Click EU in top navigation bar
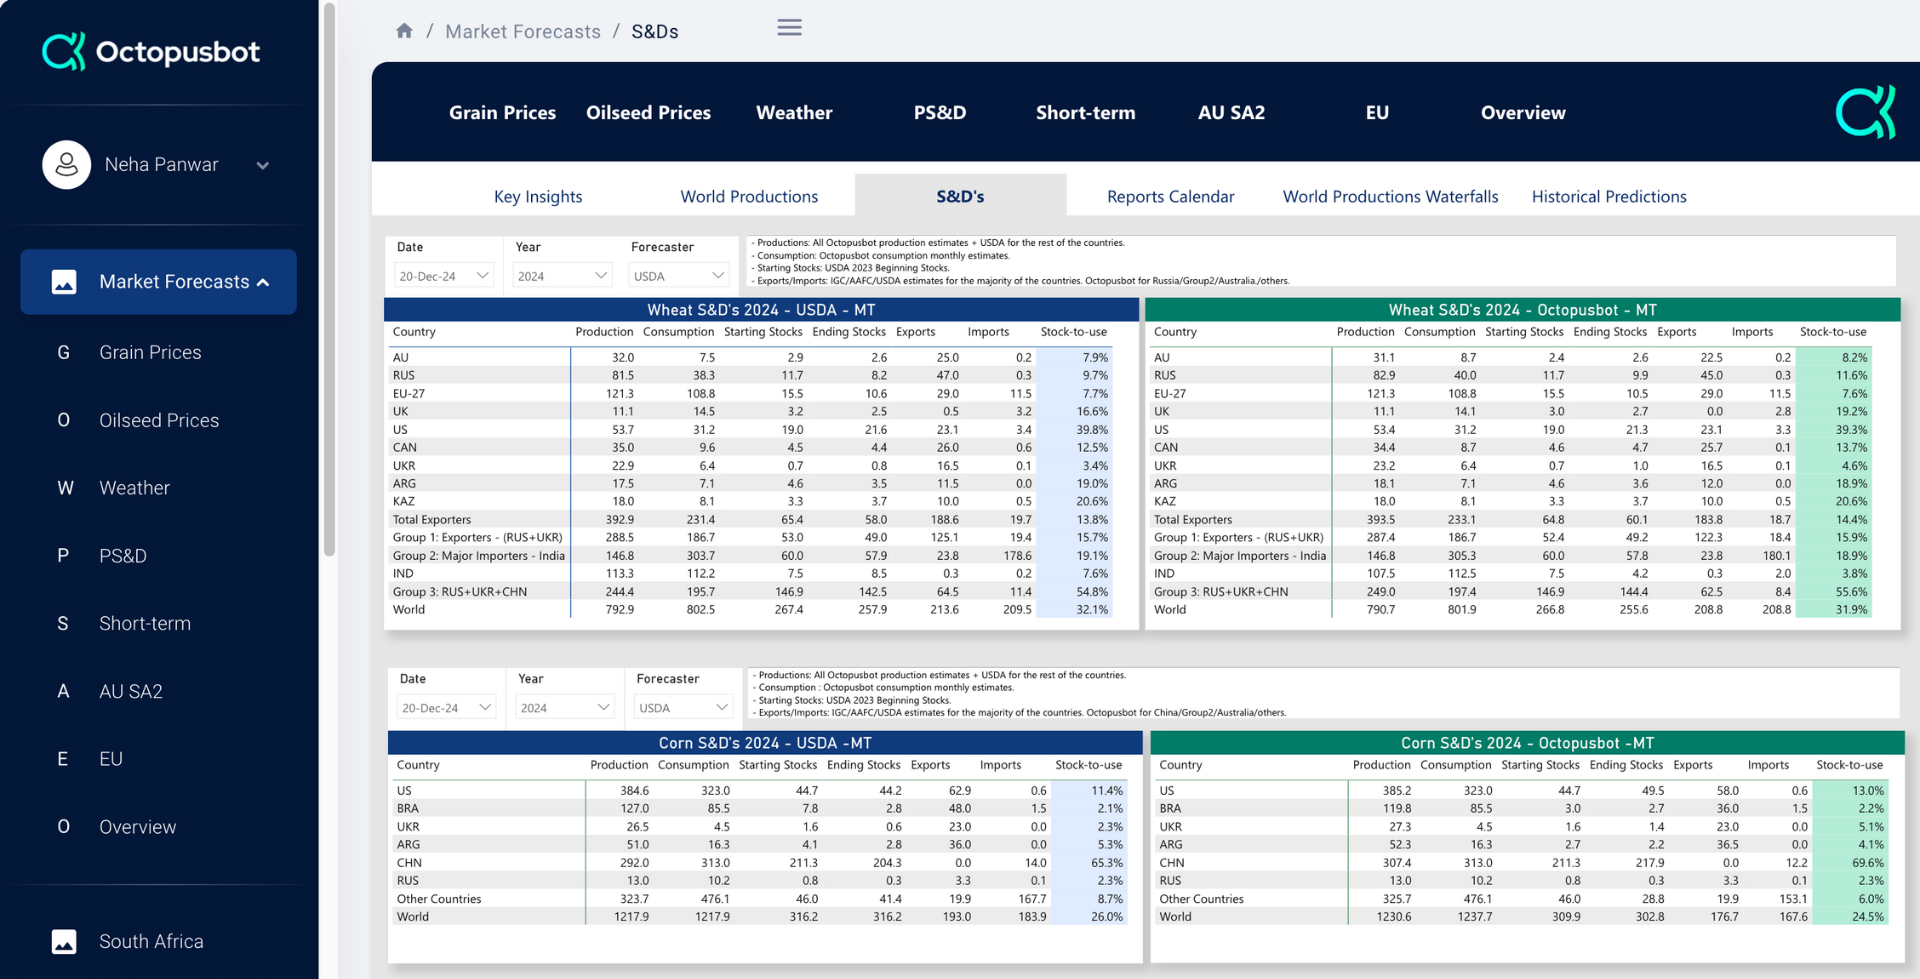The width and height of the screenshot is (1920, 979). click(1377, 113)
